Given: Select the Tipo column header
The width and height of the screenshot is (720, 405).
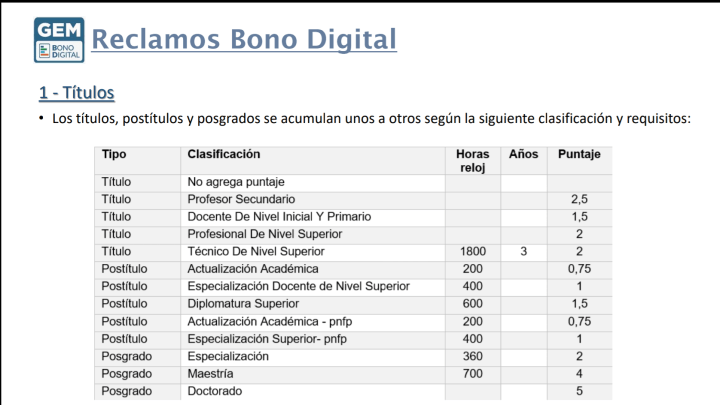Looking at the screenshot, I should 115,154.
